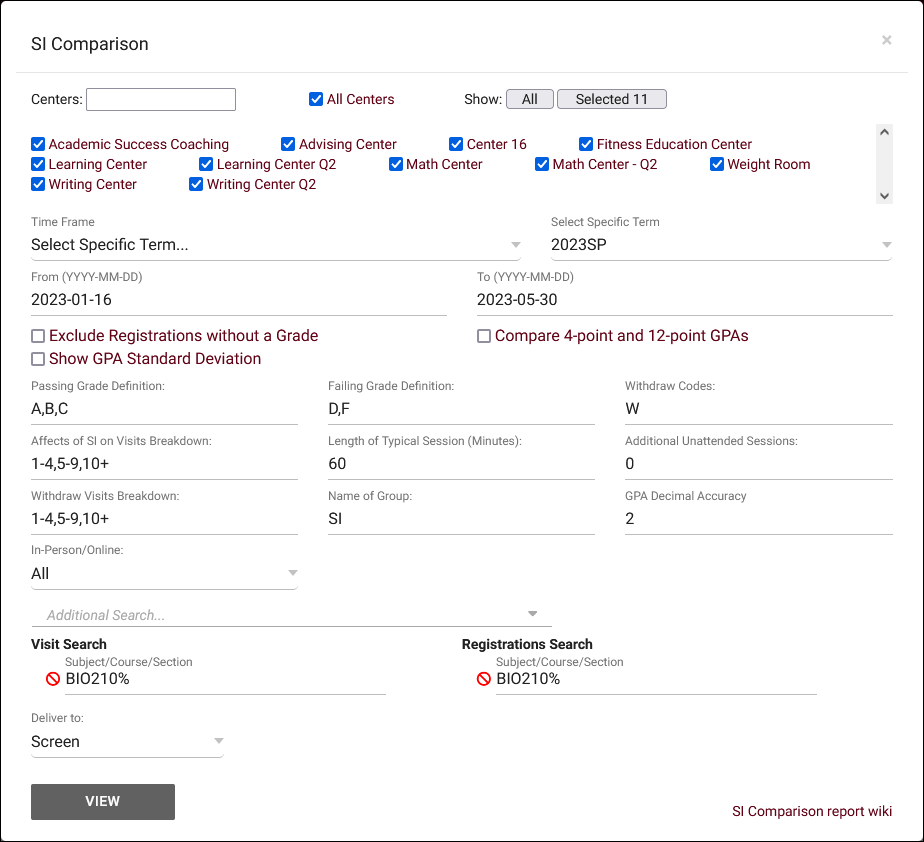Click the red clear icon beside Registrations Search
924x842 pixels.
[x=484, y=679]
